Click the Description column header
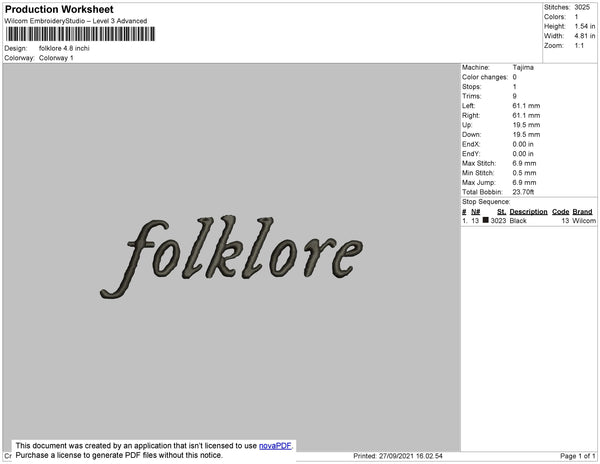 528,212
